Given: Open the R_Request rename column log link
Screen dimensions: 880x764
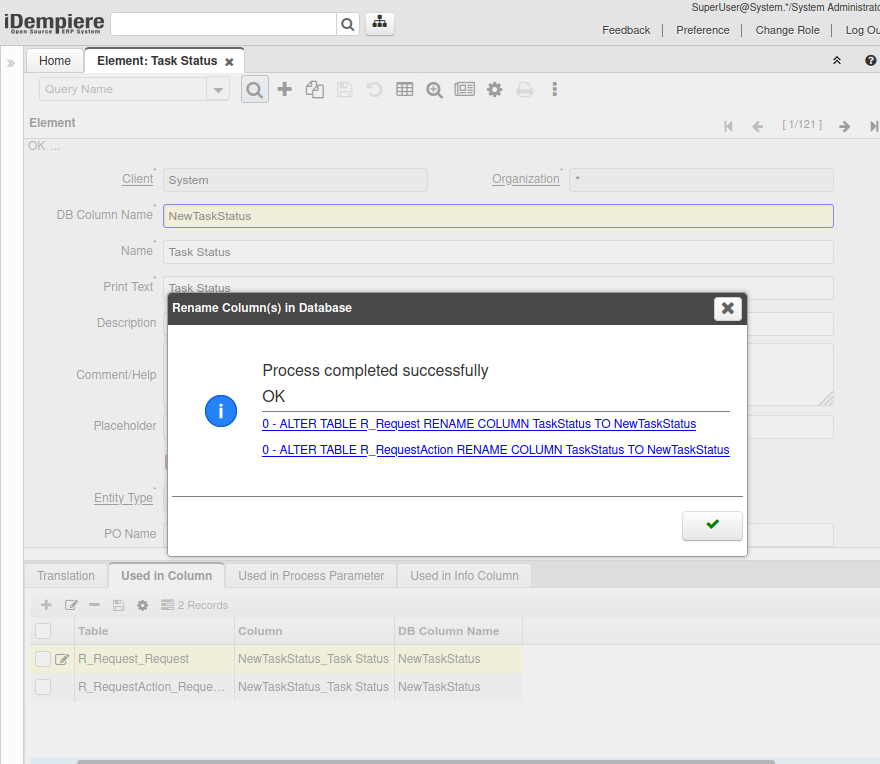Looking at the screenshot, I should [479, 424].
